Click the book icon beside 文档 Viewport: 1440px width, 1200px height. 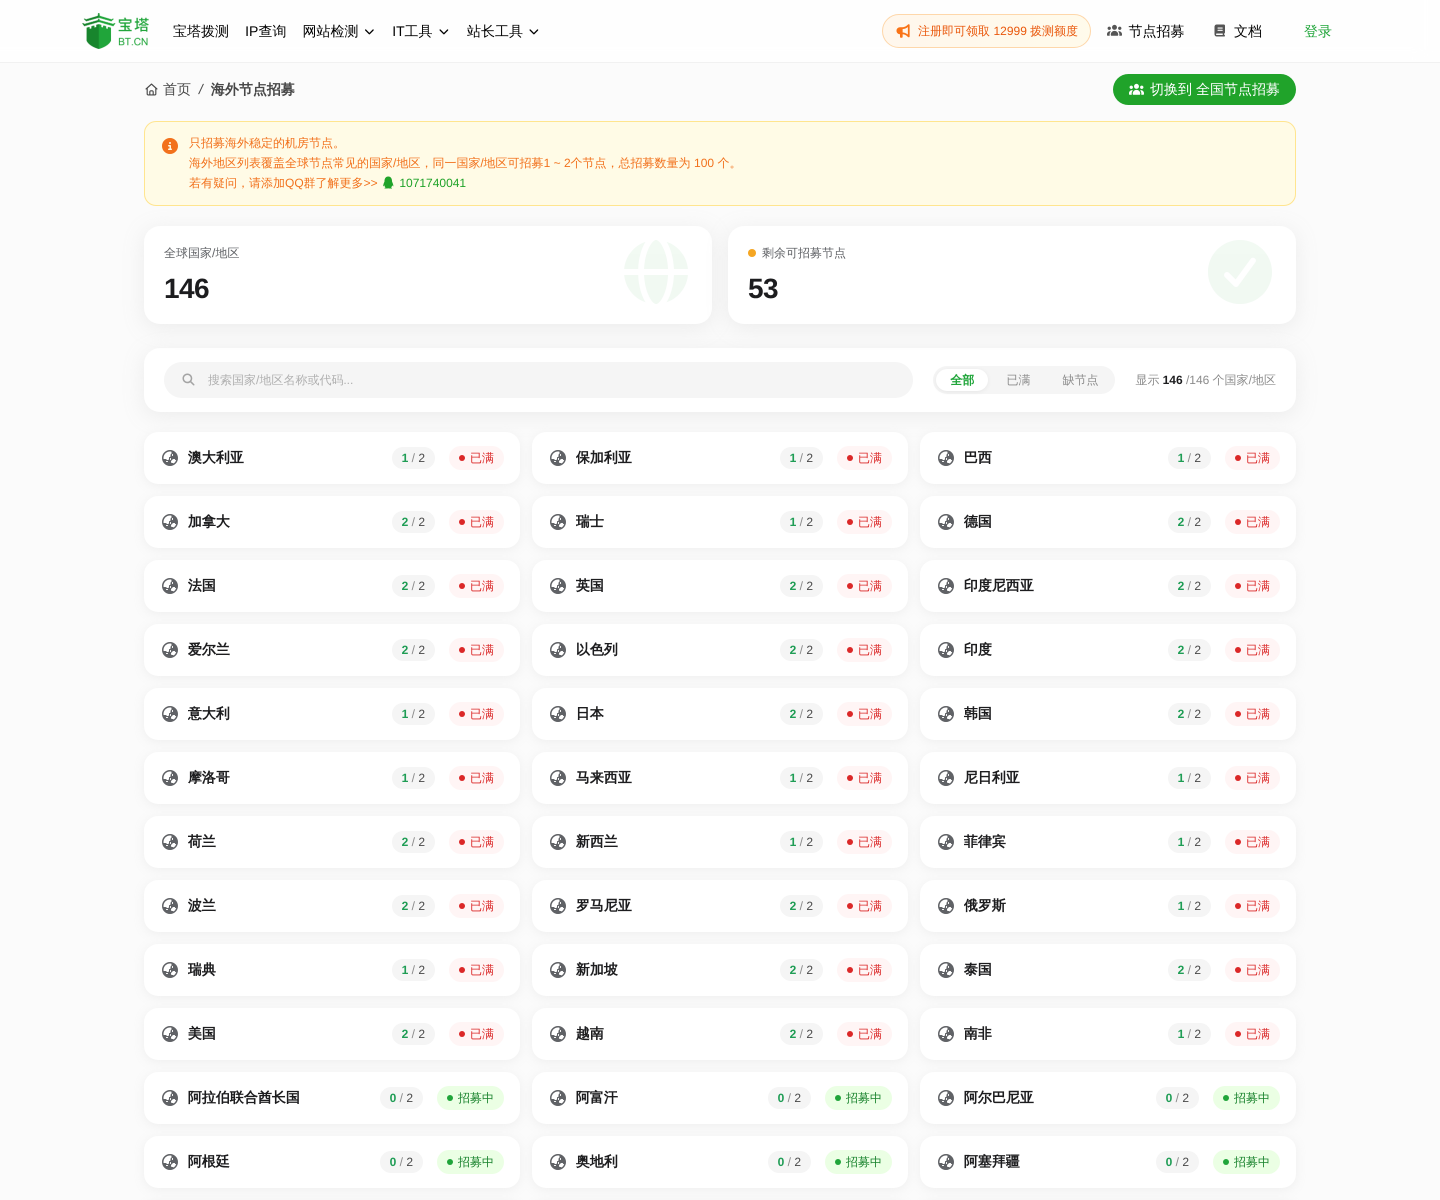point(1219,31)
